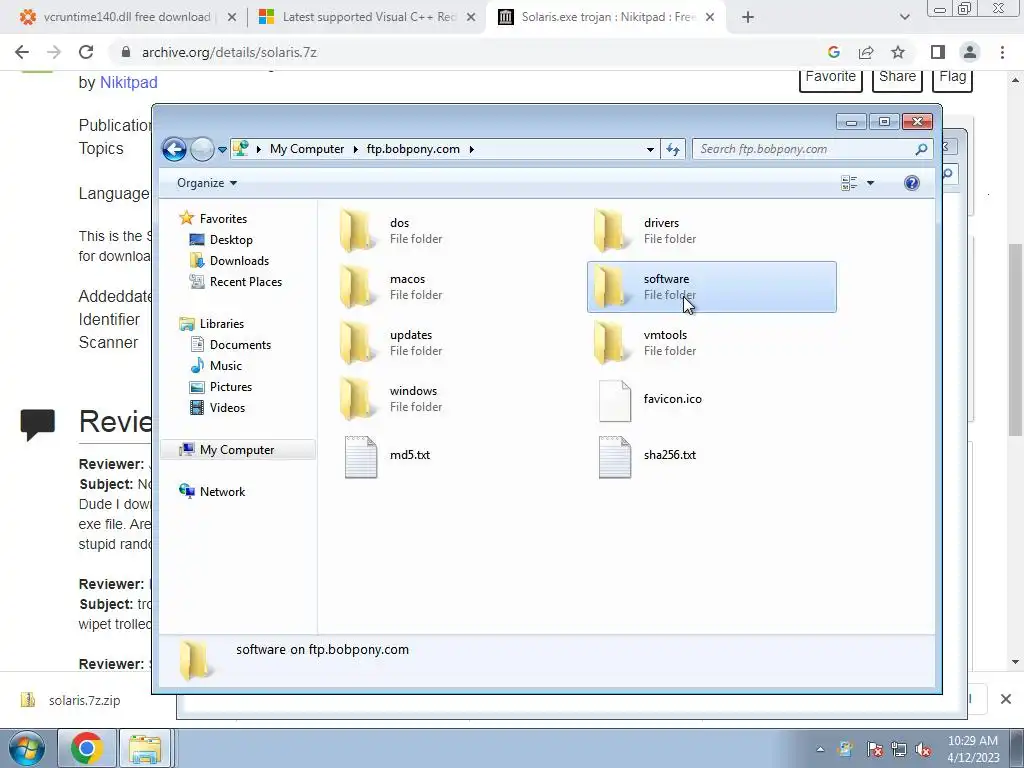Image resolution: width=1024 pixels, height=768 pixels.
Task: Share this page from address bar
Action: pos(866,52)
